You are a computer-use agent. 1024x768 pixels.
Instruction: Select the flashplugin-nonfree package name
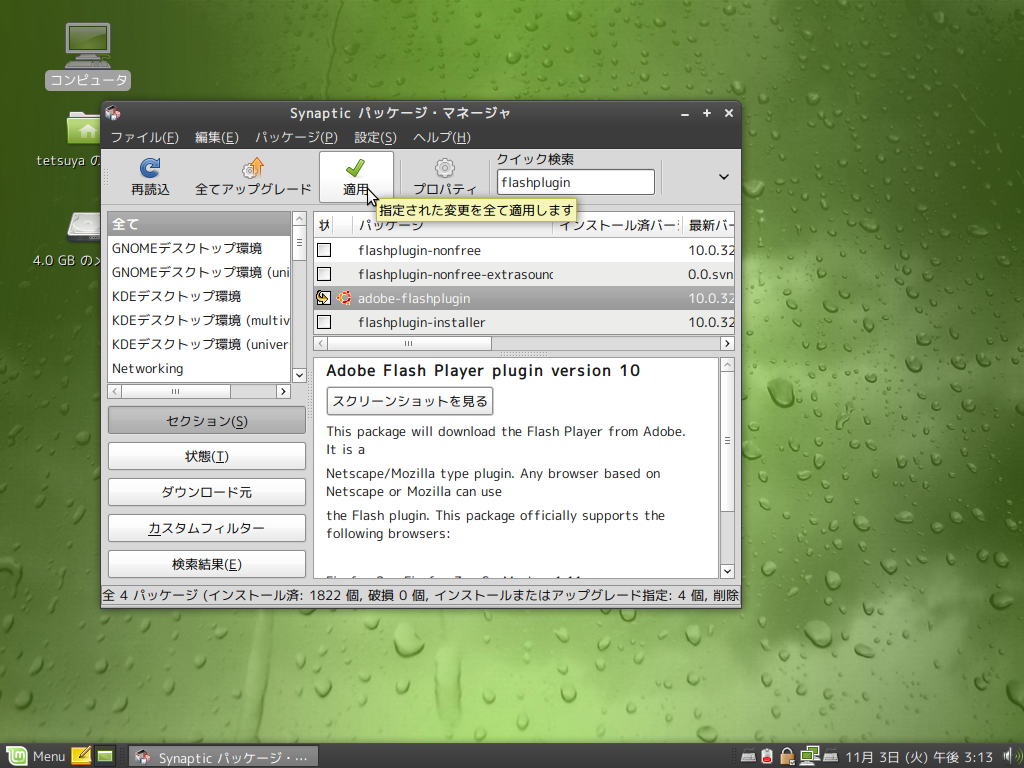click(419, 251)
